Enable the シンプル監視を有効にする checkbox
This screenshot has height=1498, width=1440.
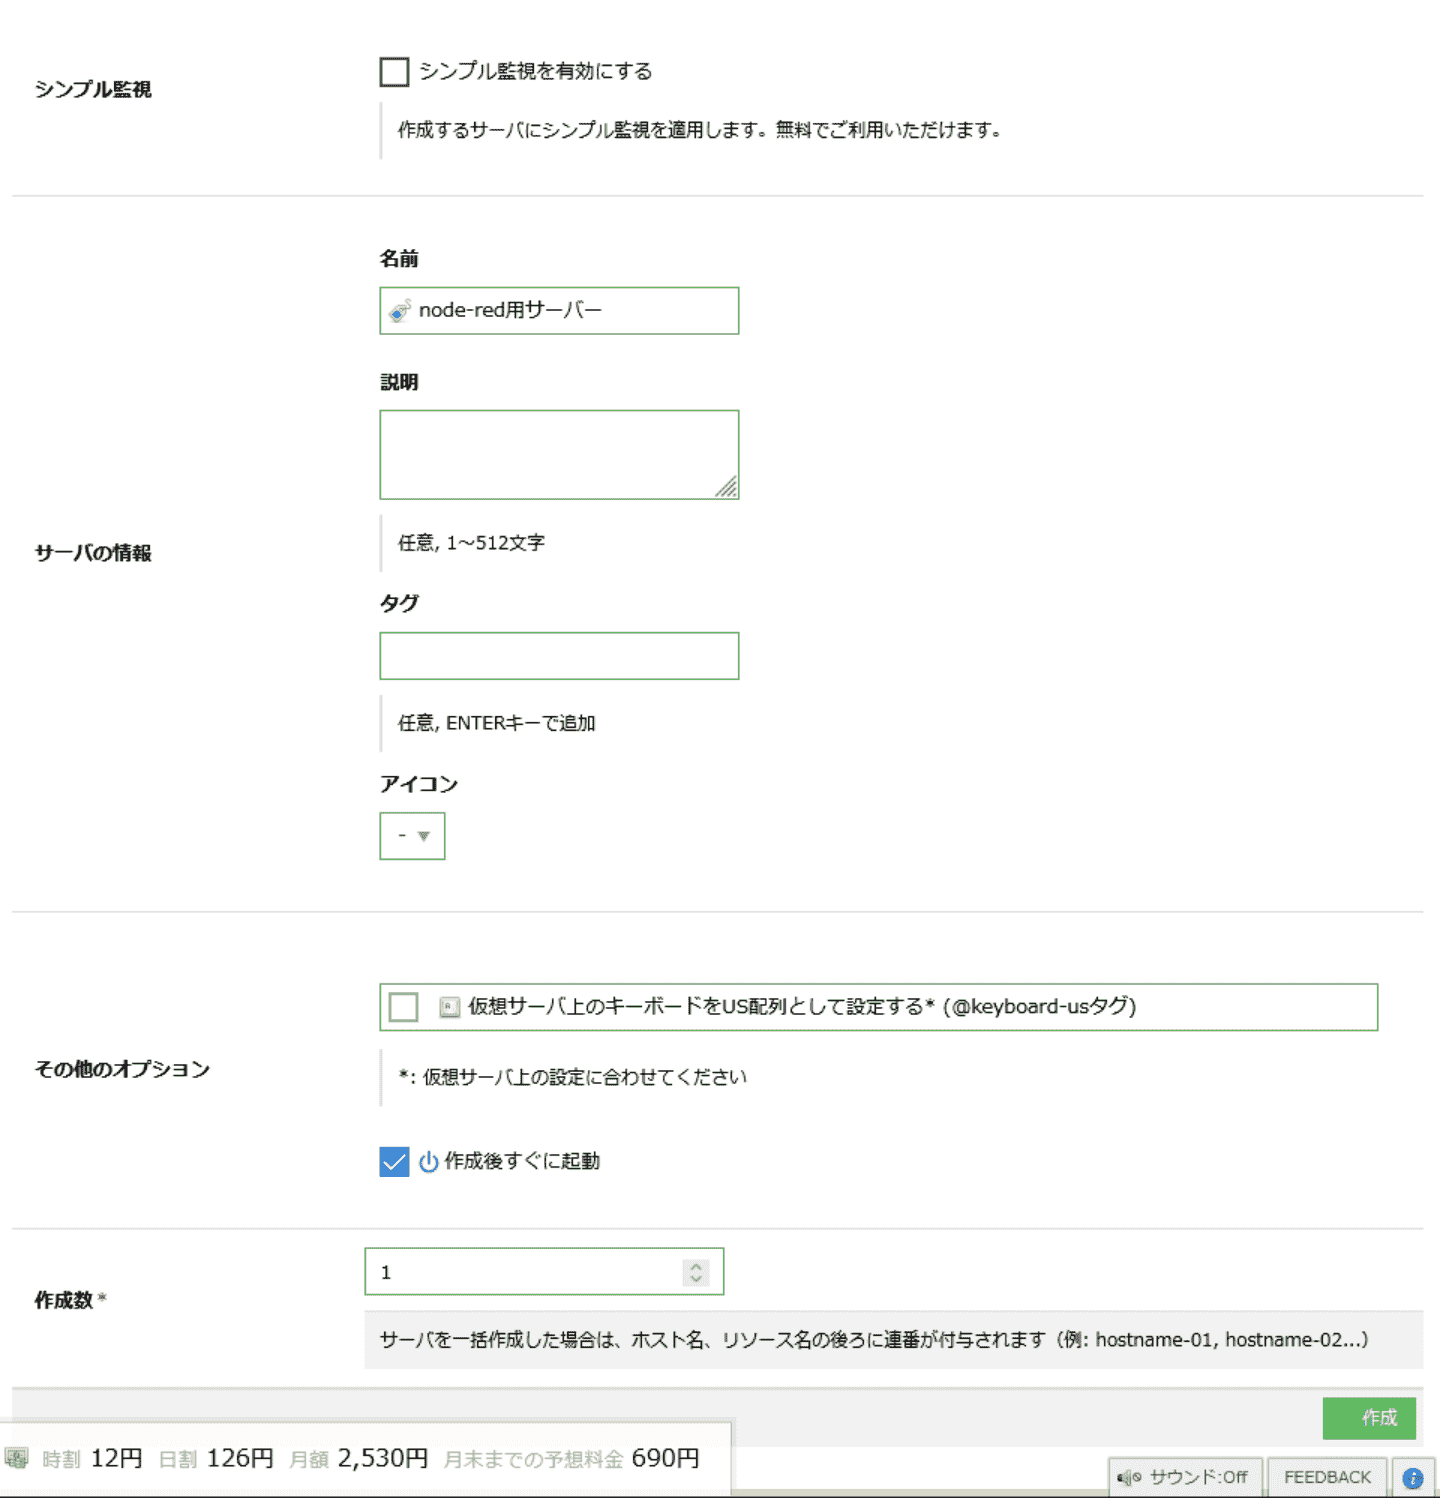(x=395, y=72)
